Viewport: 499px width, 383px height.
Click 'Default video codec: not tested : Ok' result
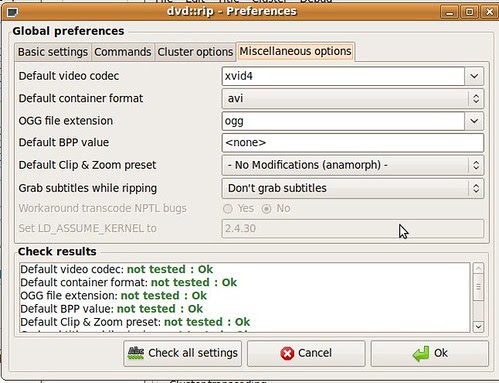pyautogui.click(x=116, y=269)
